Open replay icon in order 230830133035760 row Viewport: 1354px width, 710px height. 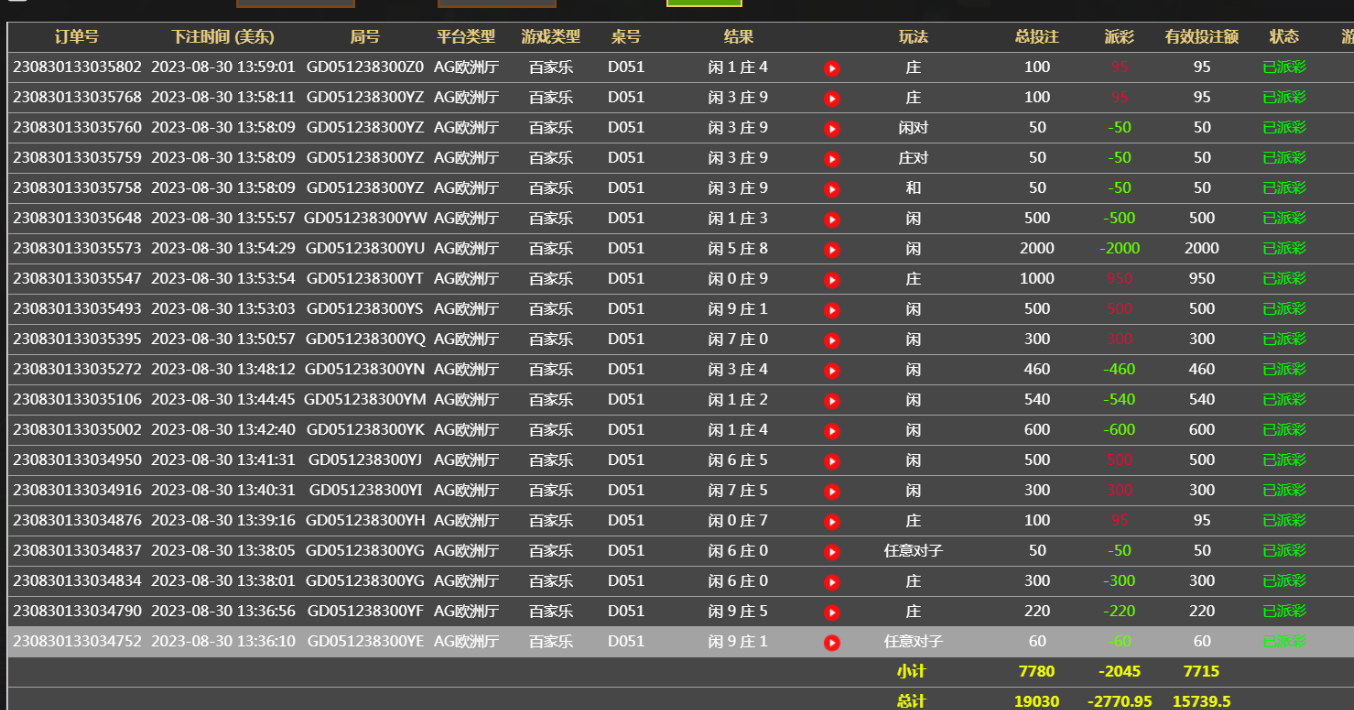point(832,128)
